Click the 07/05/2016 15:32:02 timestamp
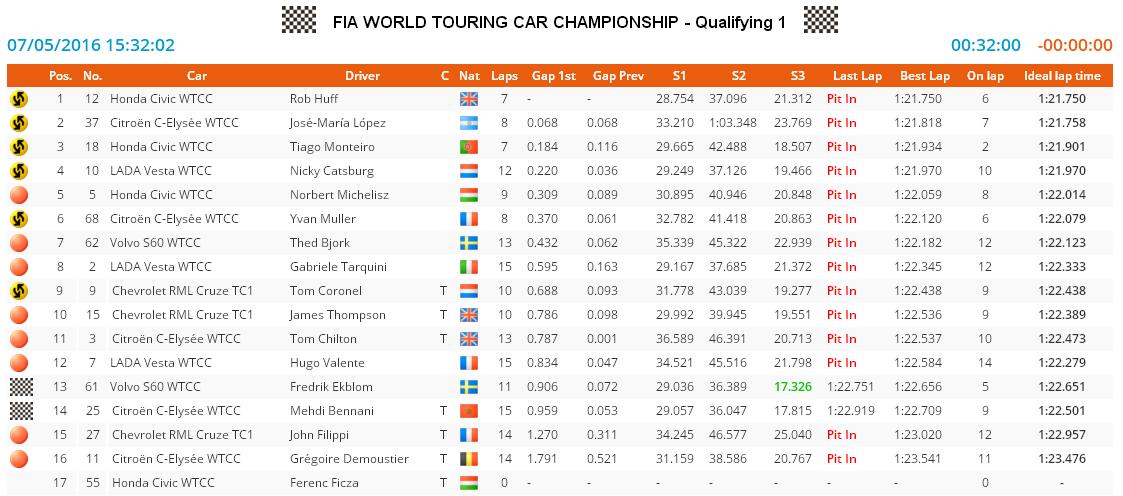The width and height of the screenshot is (1123, 496). [91, 45]
